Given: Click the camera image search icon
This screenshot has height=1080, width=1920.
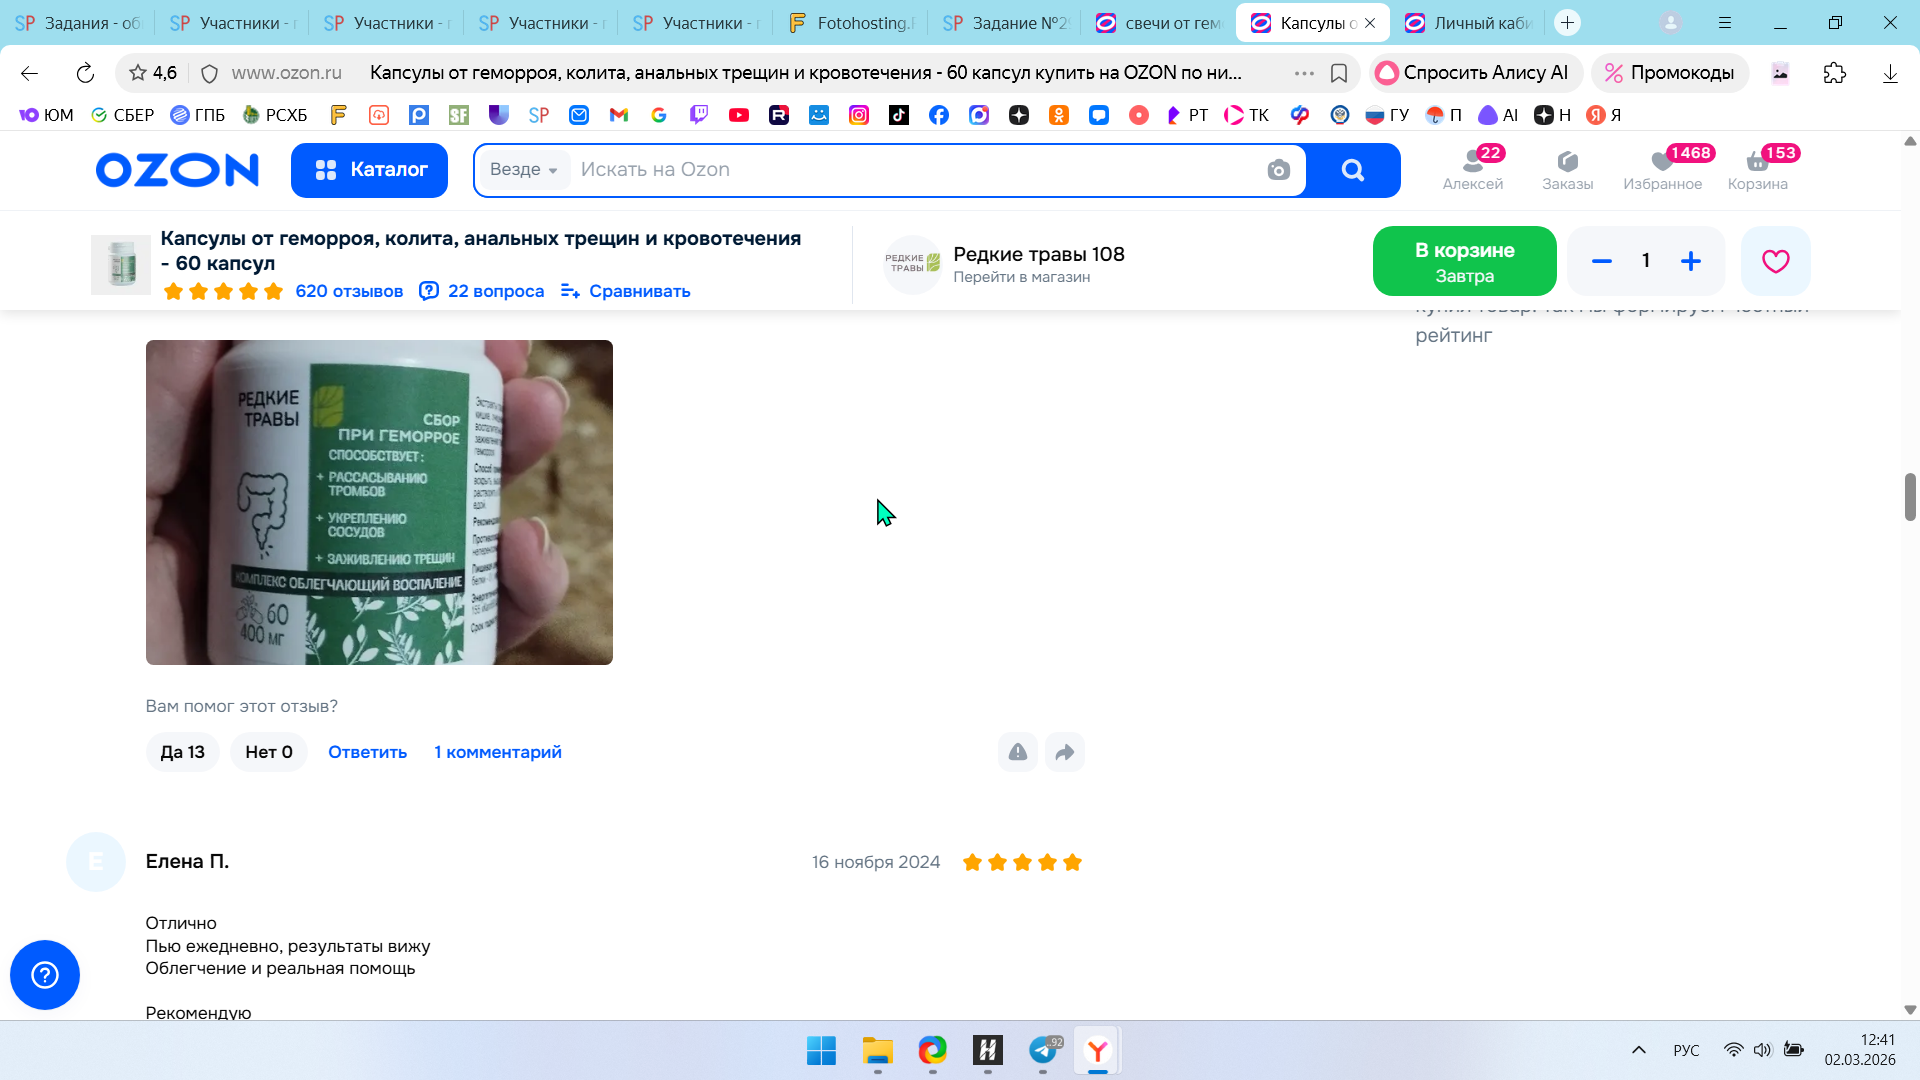Looking at the screenshot, I should pos(1278,170).
